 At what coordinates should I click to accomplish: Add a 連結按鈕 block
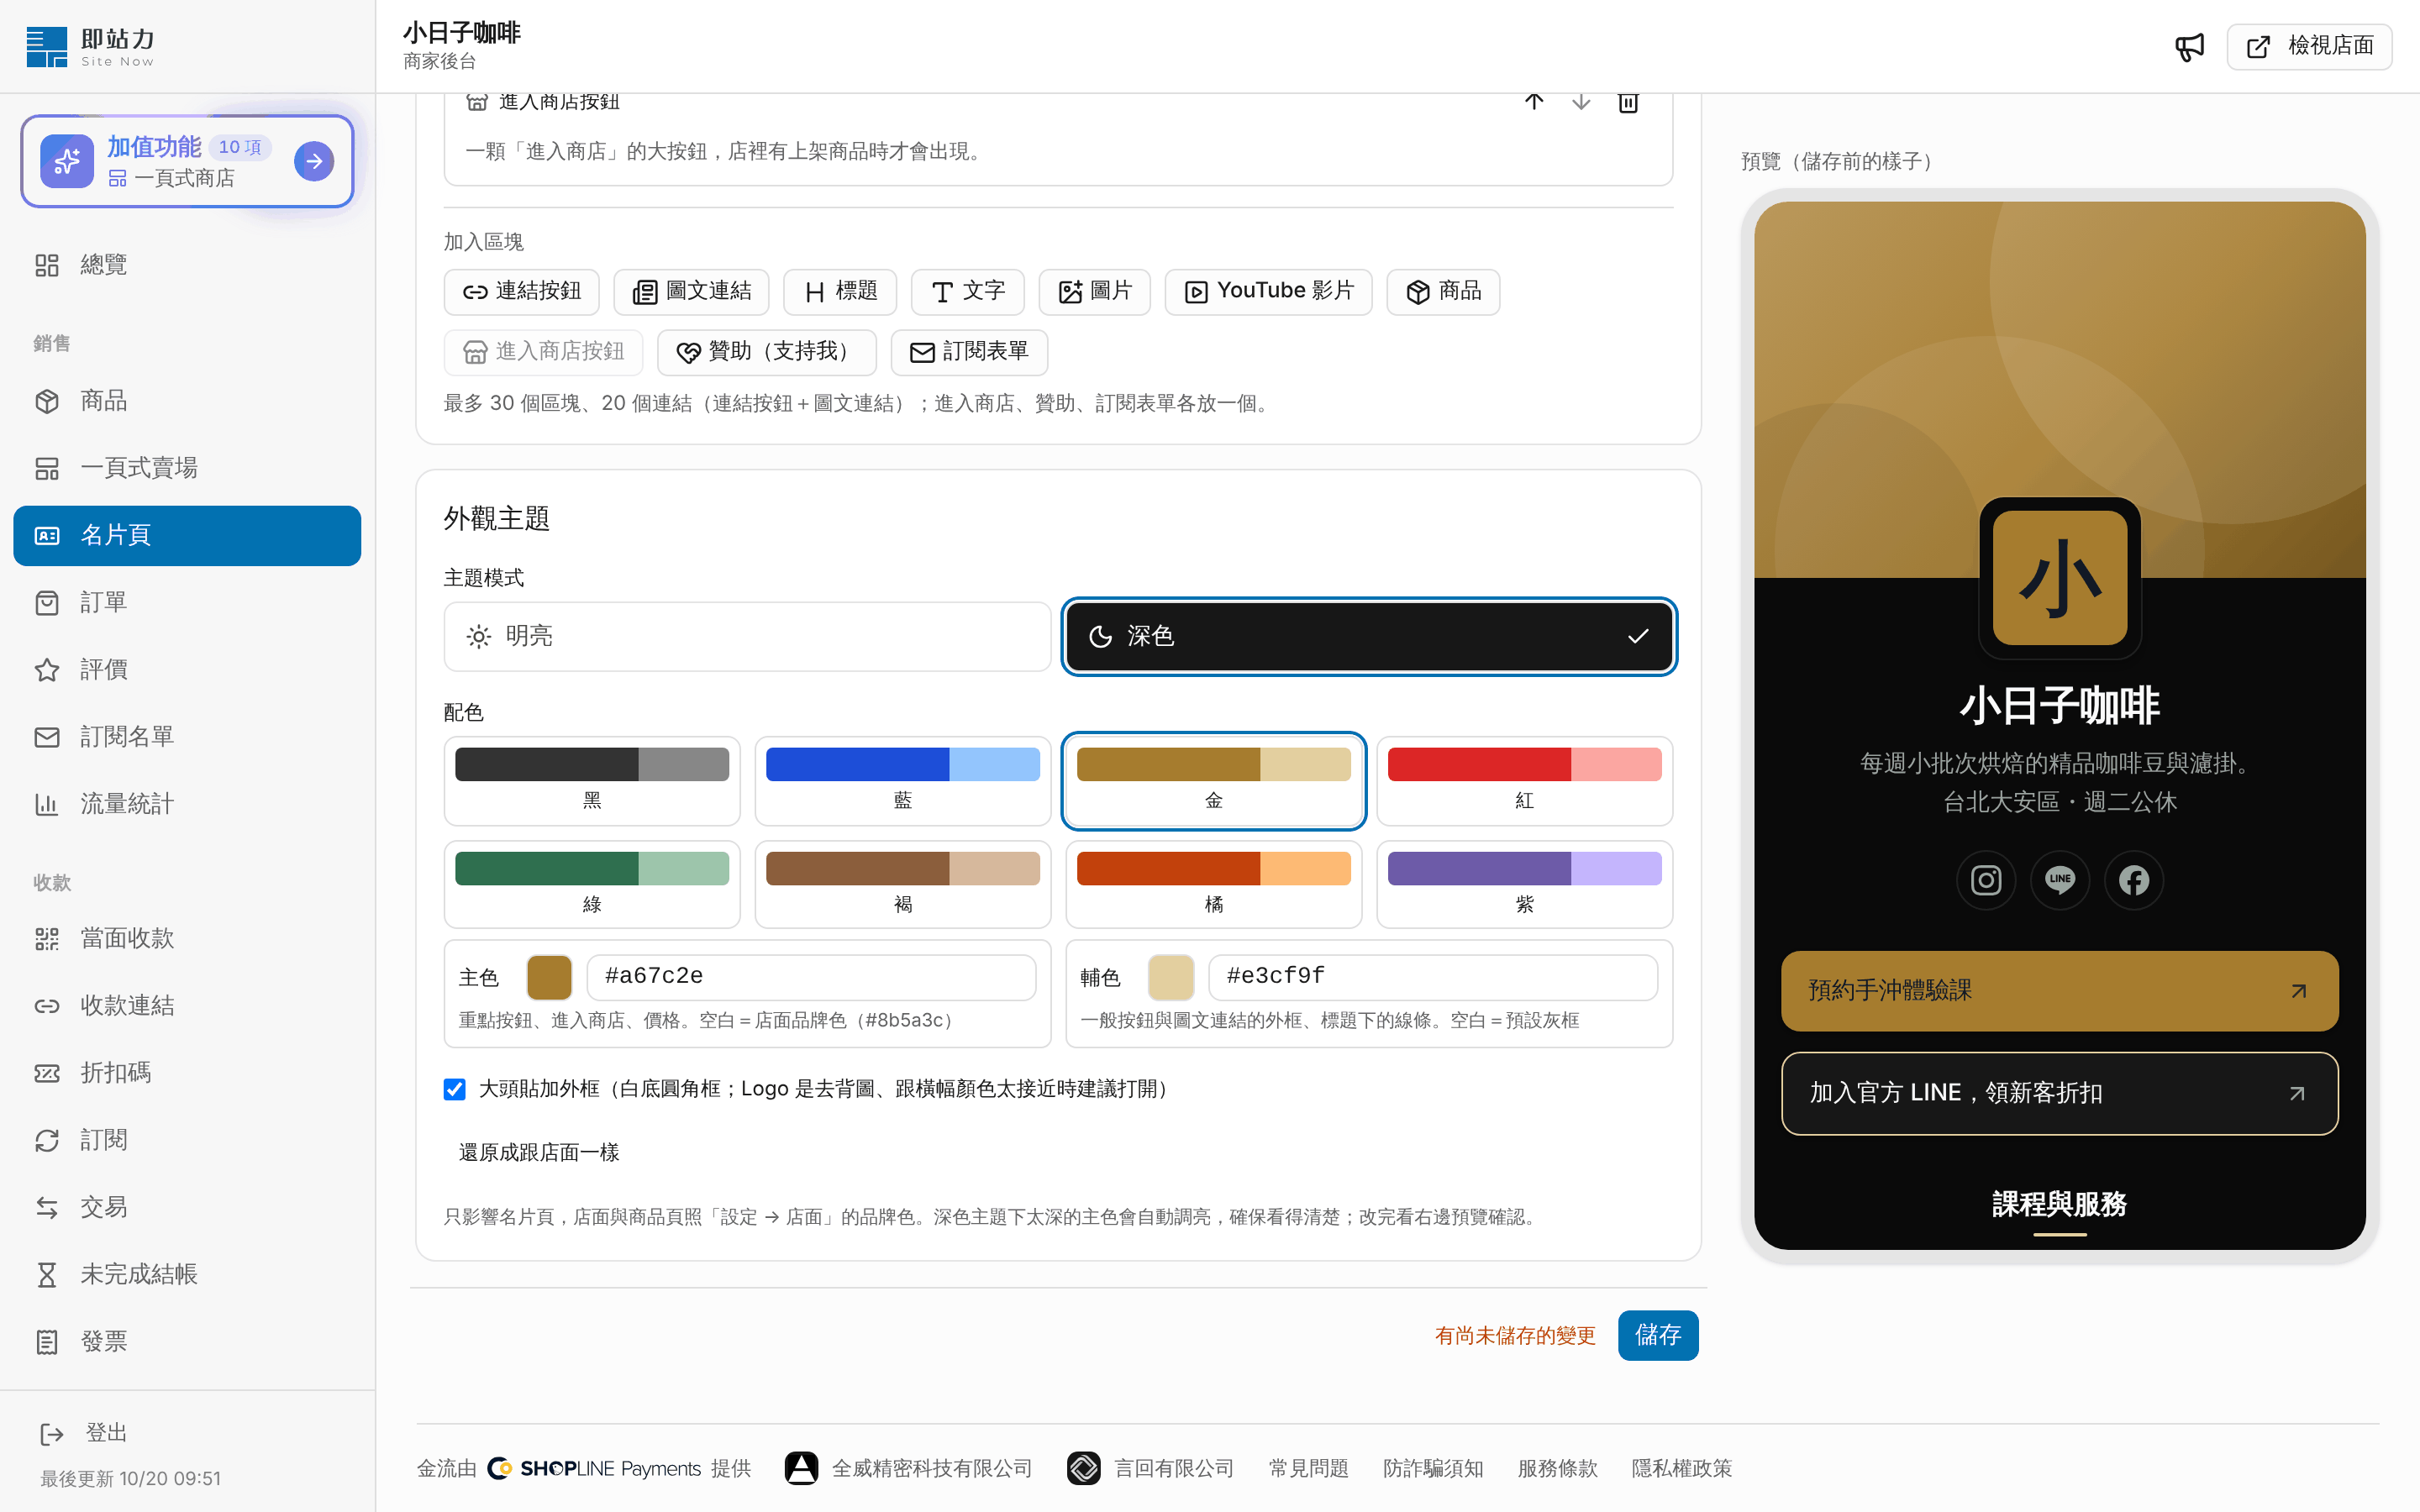521,291
